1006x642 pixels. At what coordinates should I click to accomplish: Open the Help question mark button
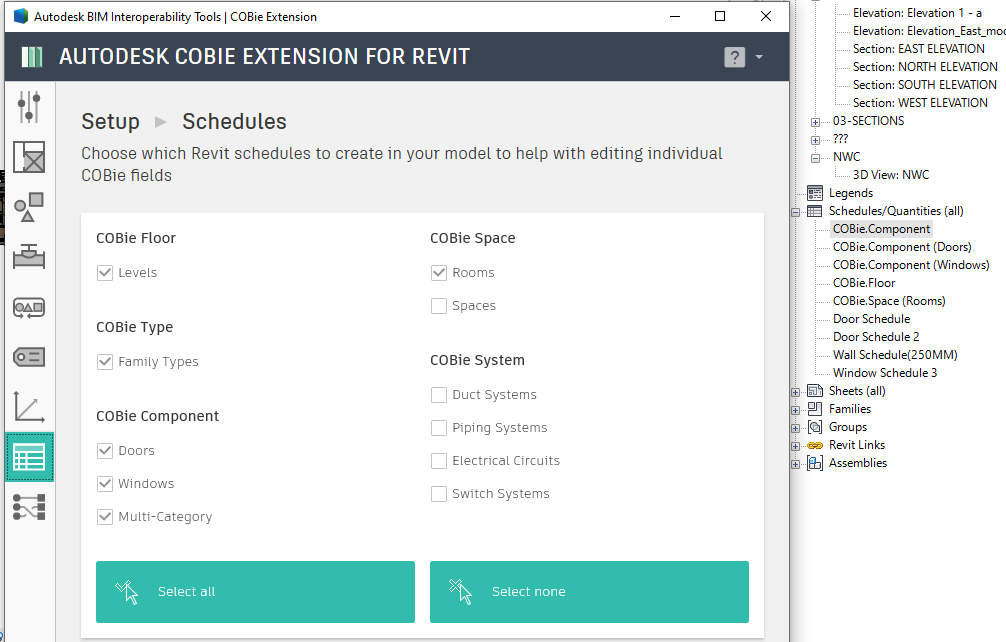[x=736, y=56]
